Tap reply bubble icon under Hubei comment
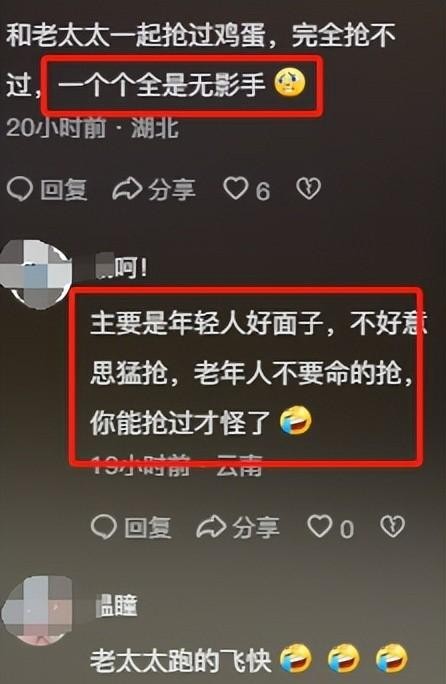 point(20,189)
